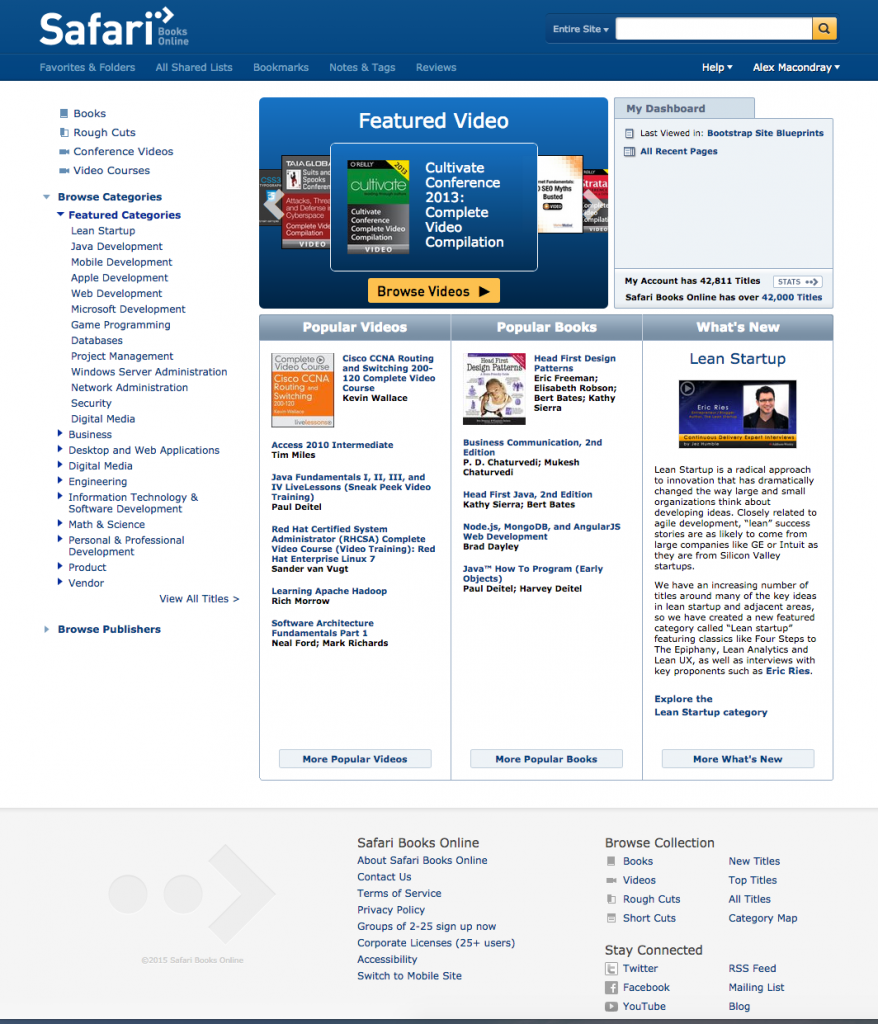This screenshot has height=1024, width=878.
Task: Click the STATS button
Action: pyautogui.click(x=797, y=282)
